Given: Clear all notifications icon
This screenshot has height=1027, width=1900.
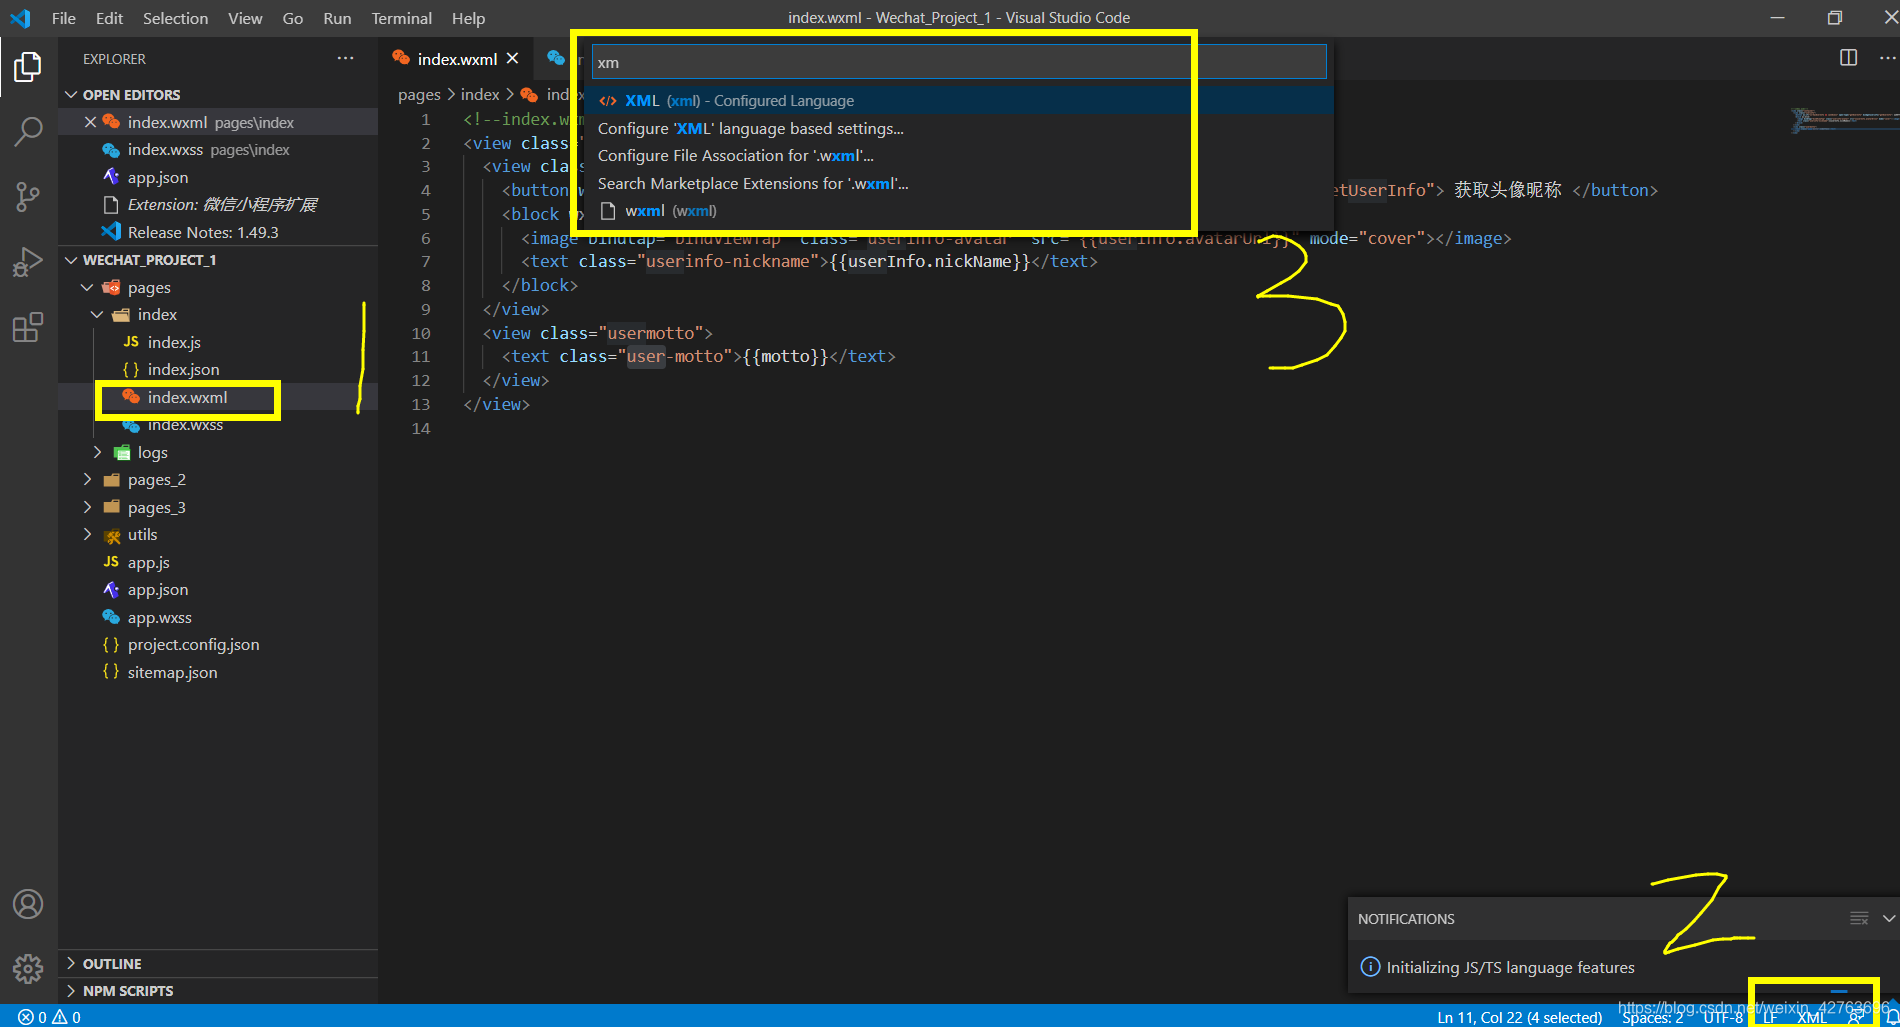Looking at the screenshot, I should [1859, 918].
